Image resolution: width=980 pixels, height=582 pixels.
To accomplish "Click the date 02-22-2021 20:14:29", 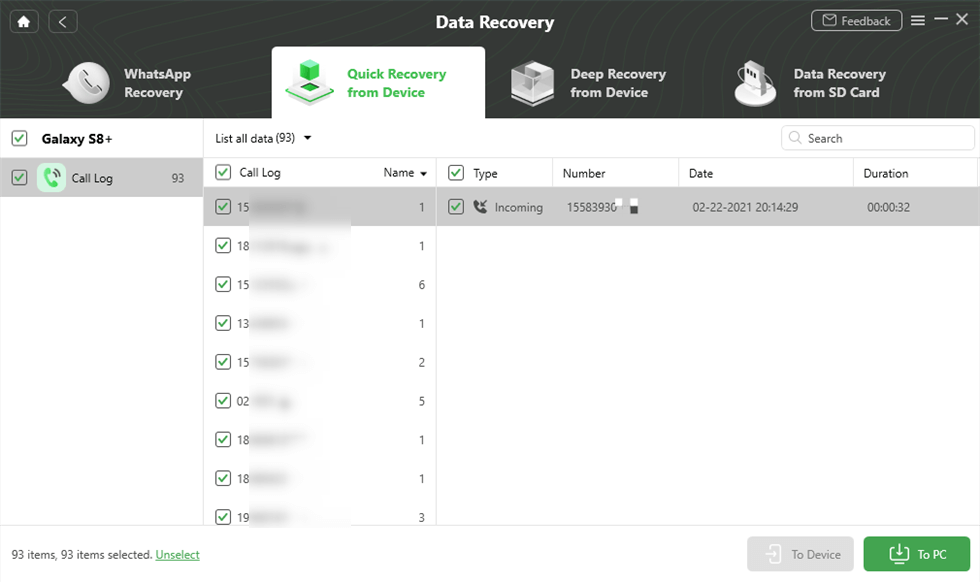I will (x=745, y=207).
